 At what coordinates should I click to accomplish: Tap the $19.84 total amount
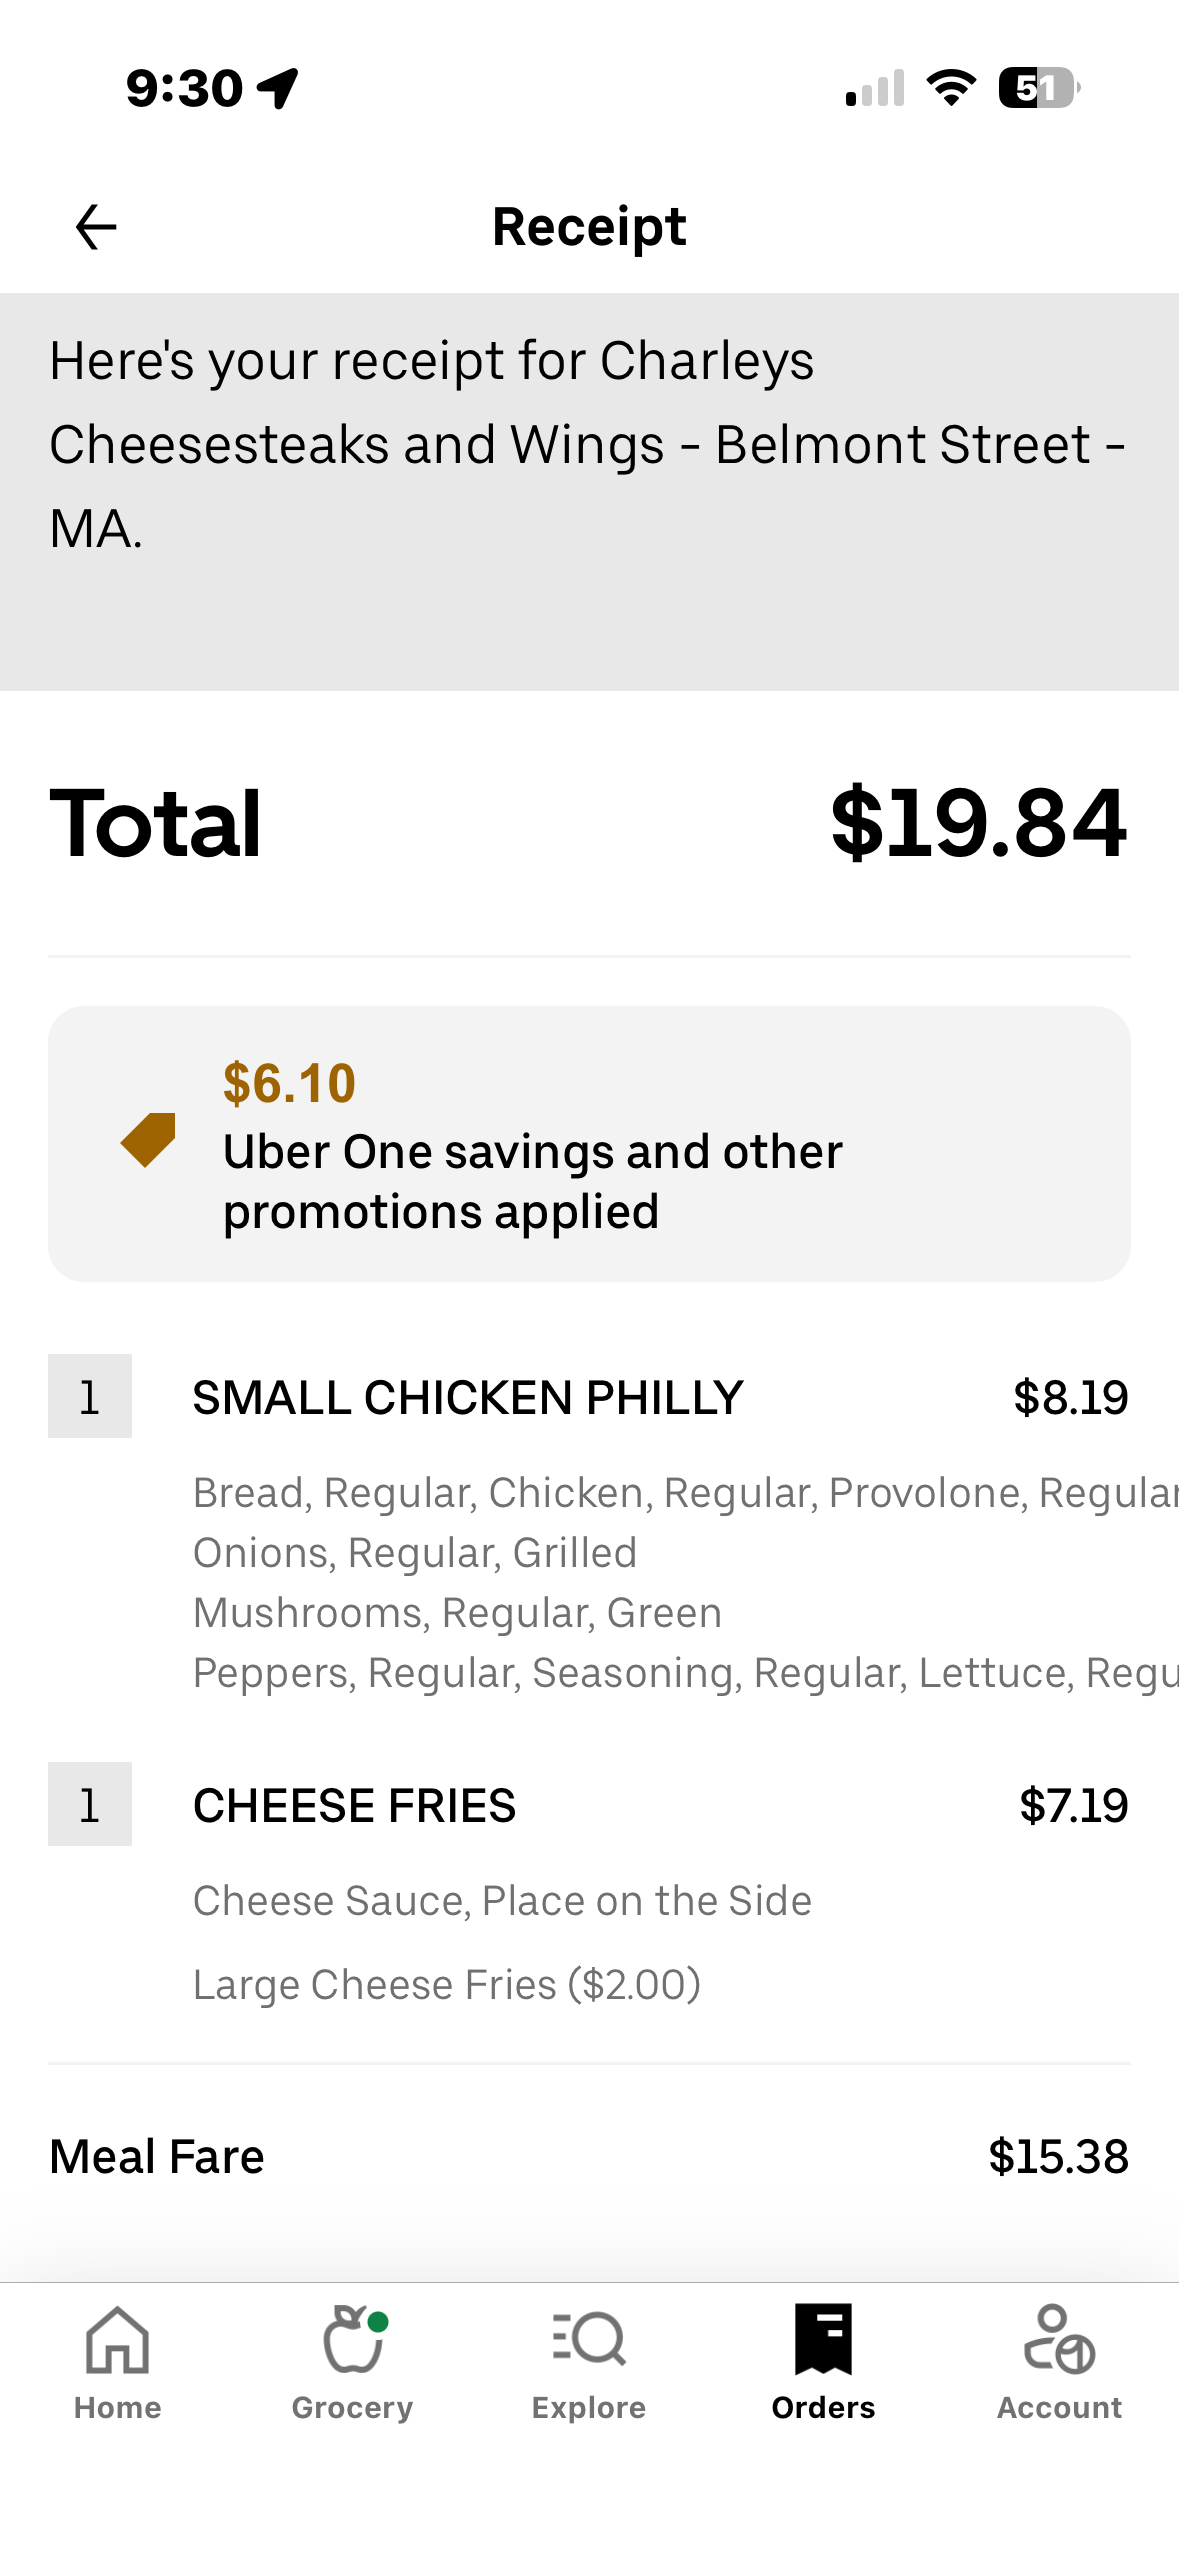pyautogui.click(x=978, y=823)
